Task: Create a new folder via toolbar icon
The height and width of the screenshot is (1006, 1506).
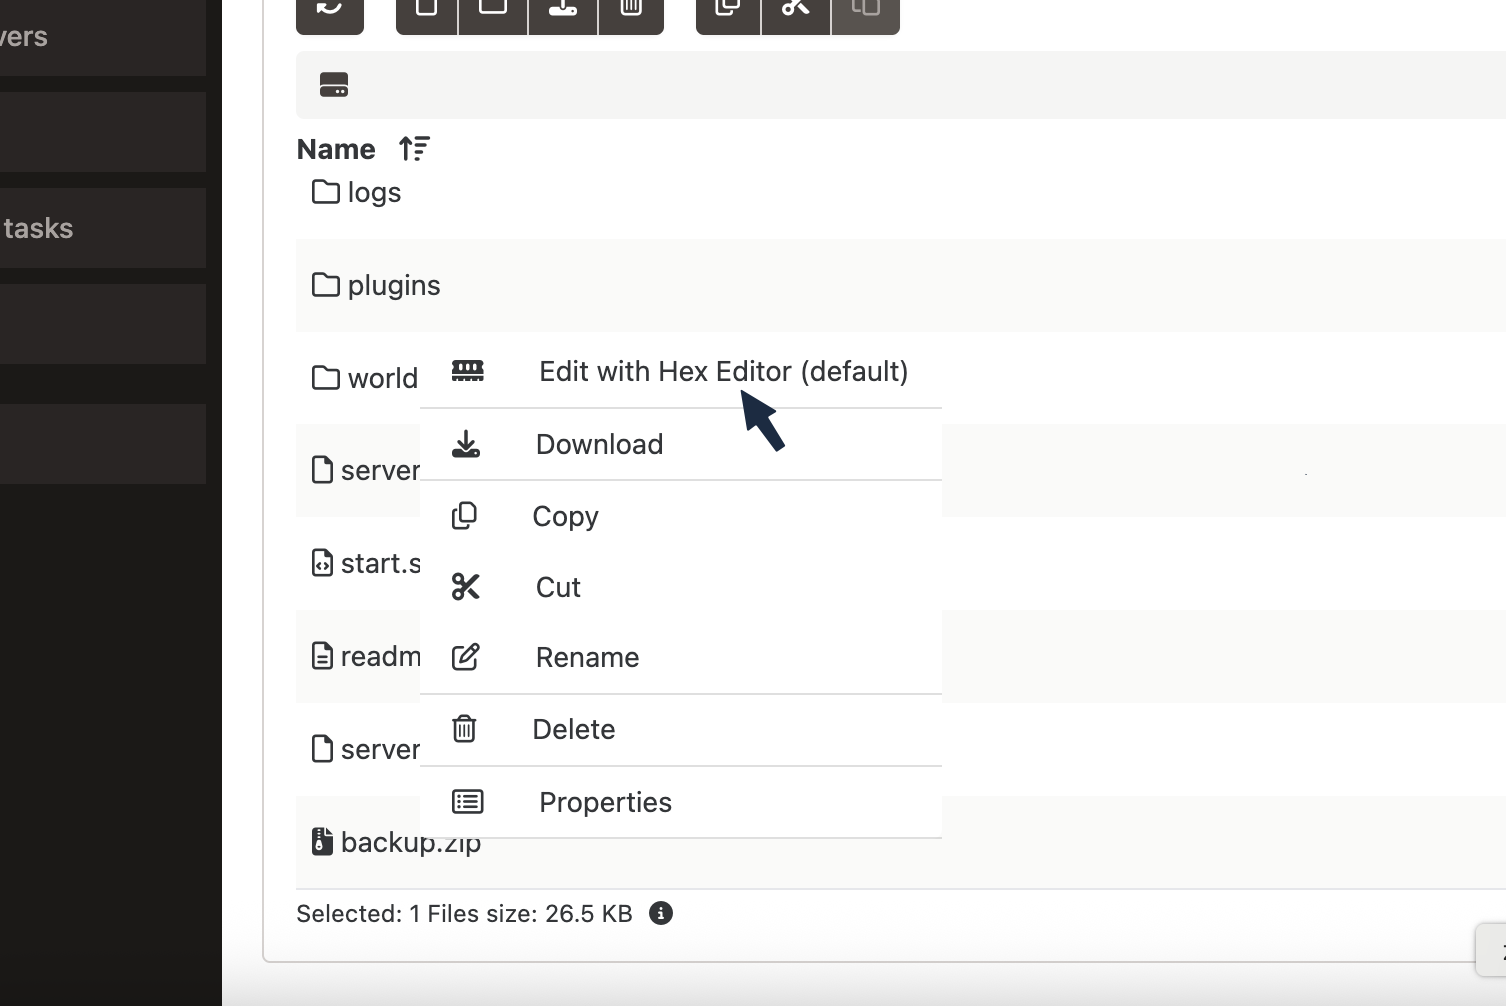Action: [492, 8]
